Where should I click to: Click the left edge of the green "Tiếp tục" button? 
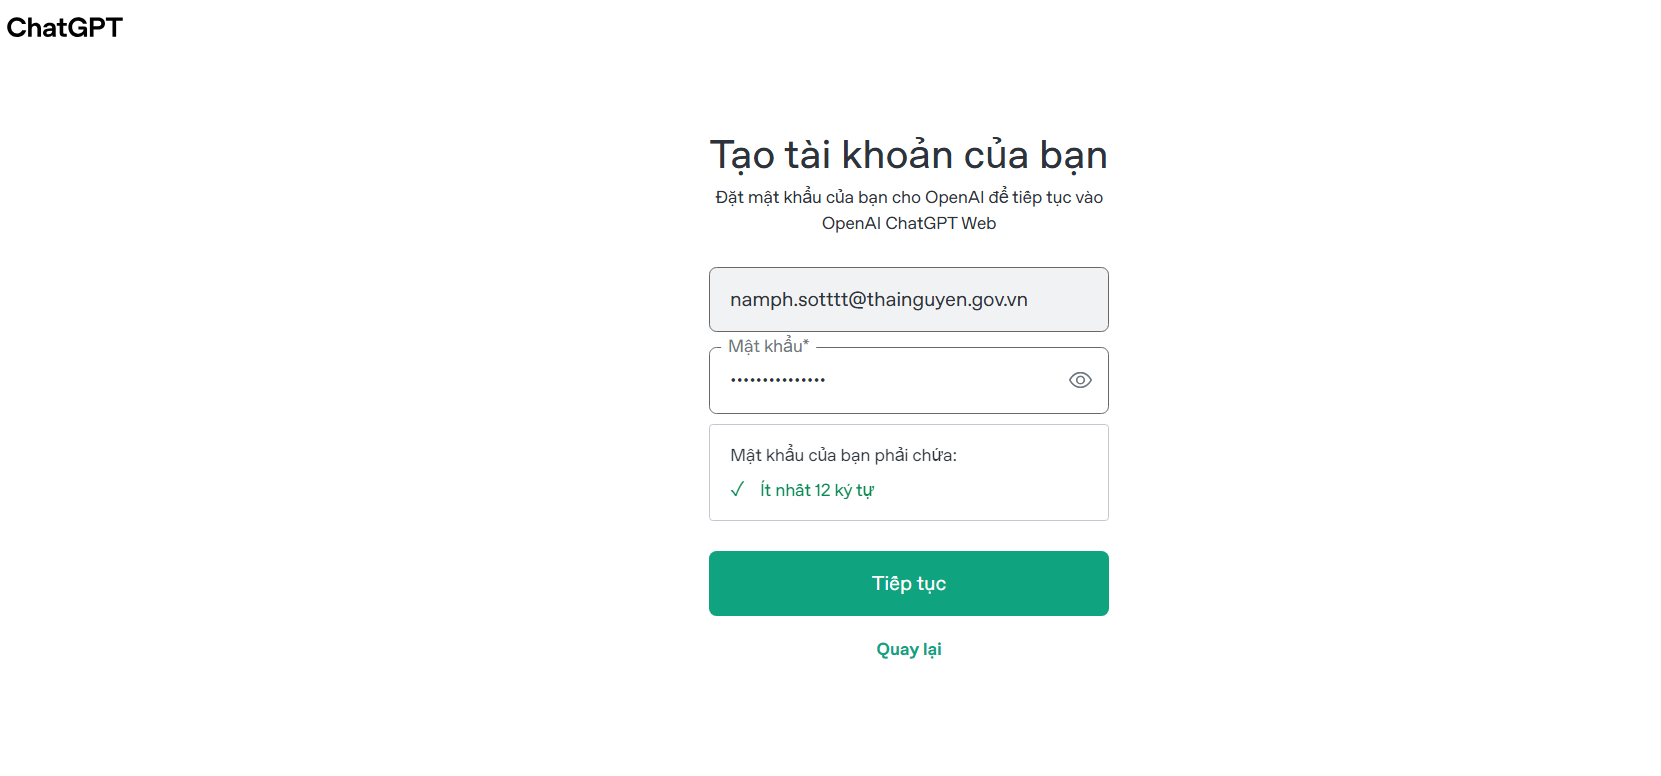pos(722,583)
